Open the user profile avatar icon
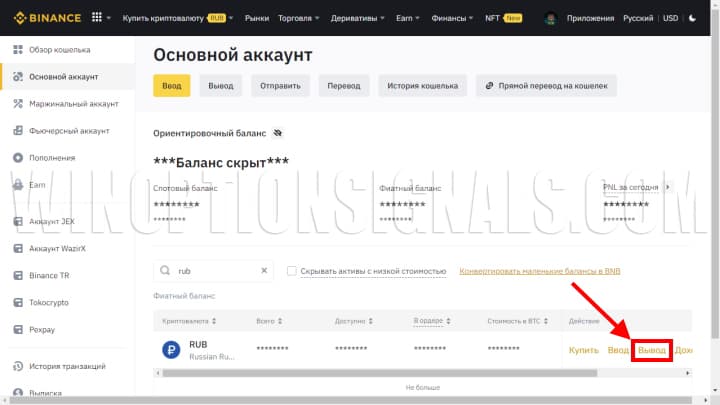This screenshot has height=405, width=720. (550, 18)
